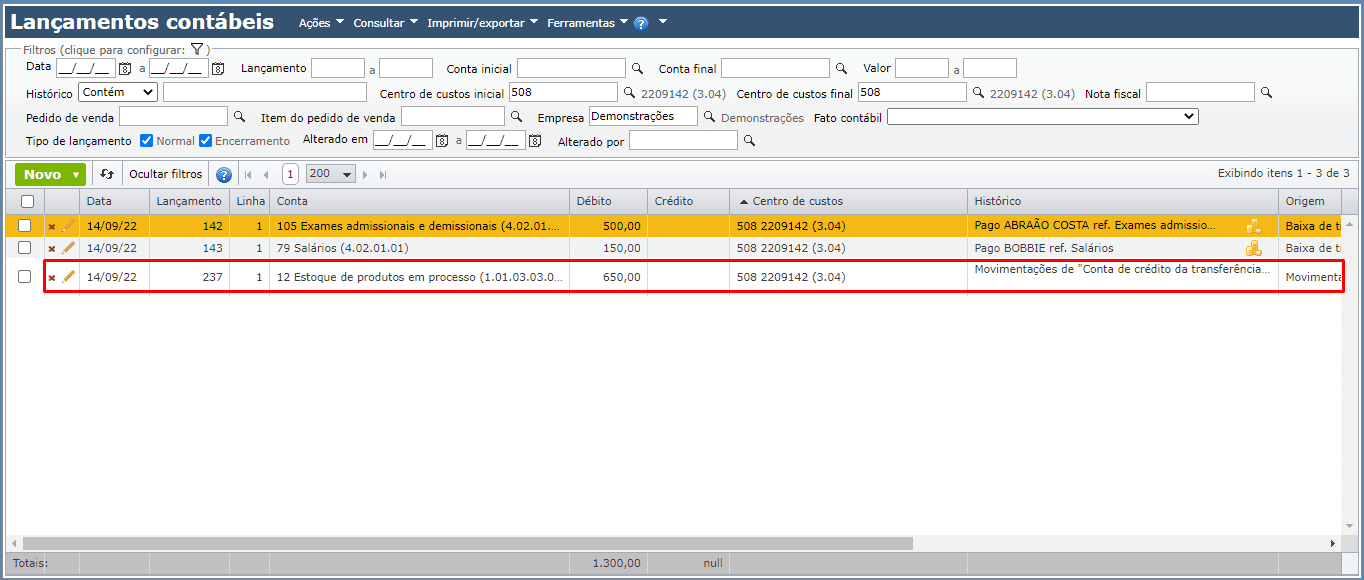The width and height of the screenshot is (1364, 580).
Task: Open calendar for Alterado em start date
Action: (x=441, y=141)
